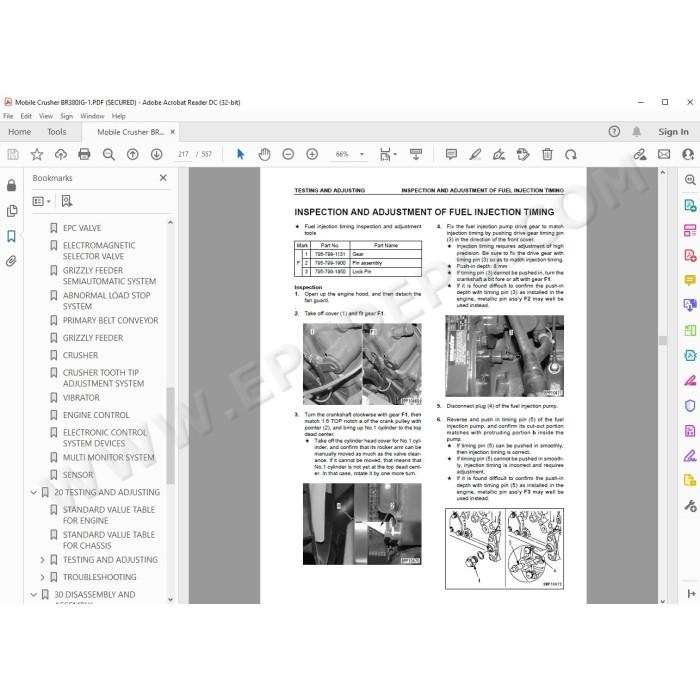Open Export PDF tool in right pane
Image resolution: width=700 pixels, height=700 pixels.
point(690,205)
